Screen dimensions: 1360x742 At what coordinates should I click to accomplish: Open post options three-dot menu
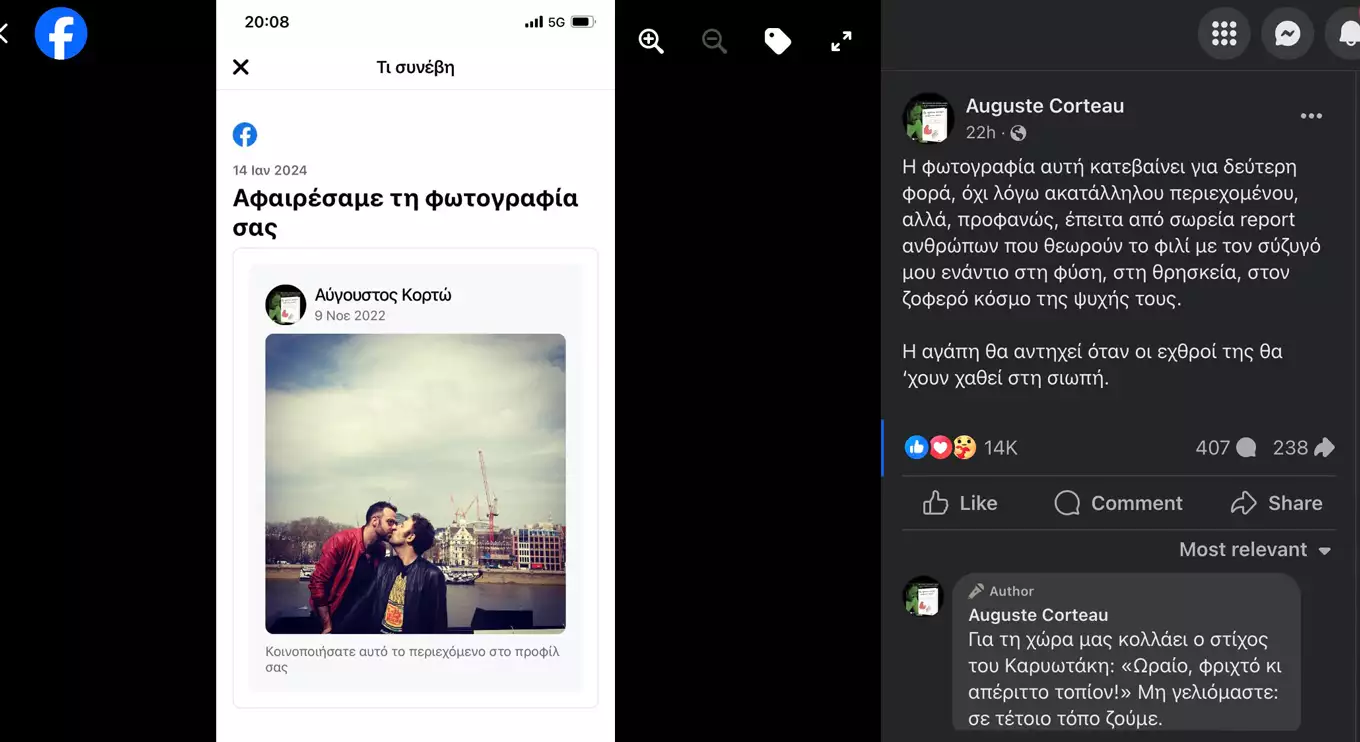(1310, 117)
